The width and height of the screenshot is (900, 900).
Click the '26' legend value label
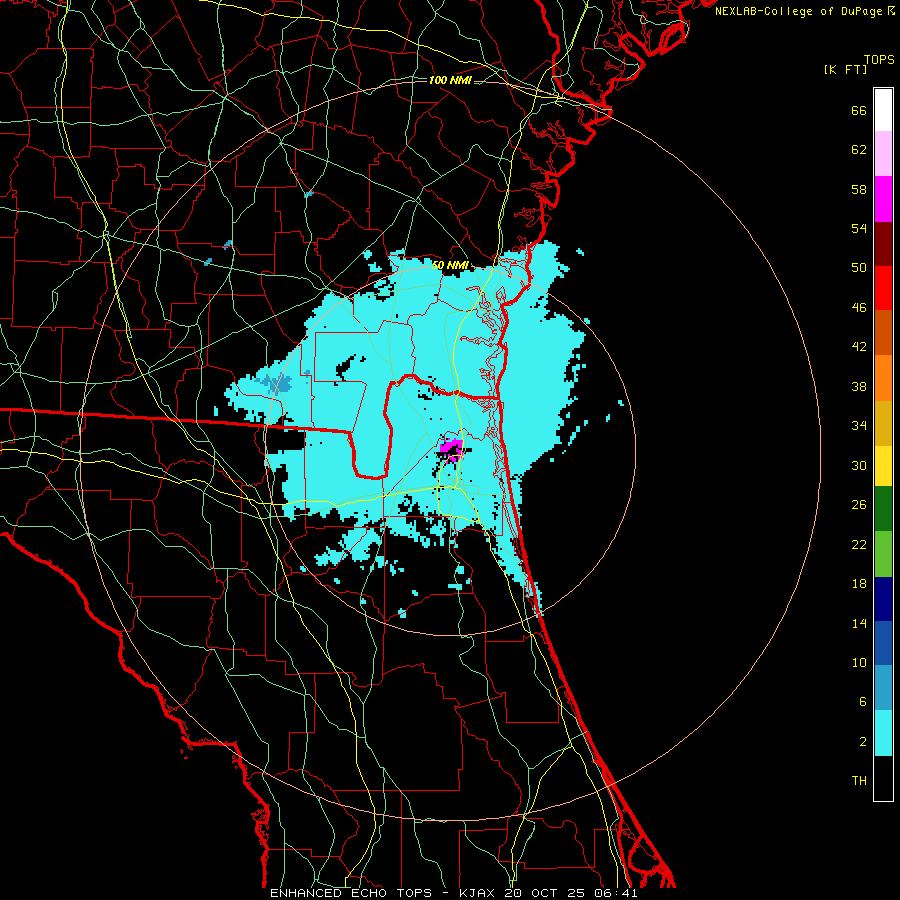pyautogui.click(x=859, y=505)
